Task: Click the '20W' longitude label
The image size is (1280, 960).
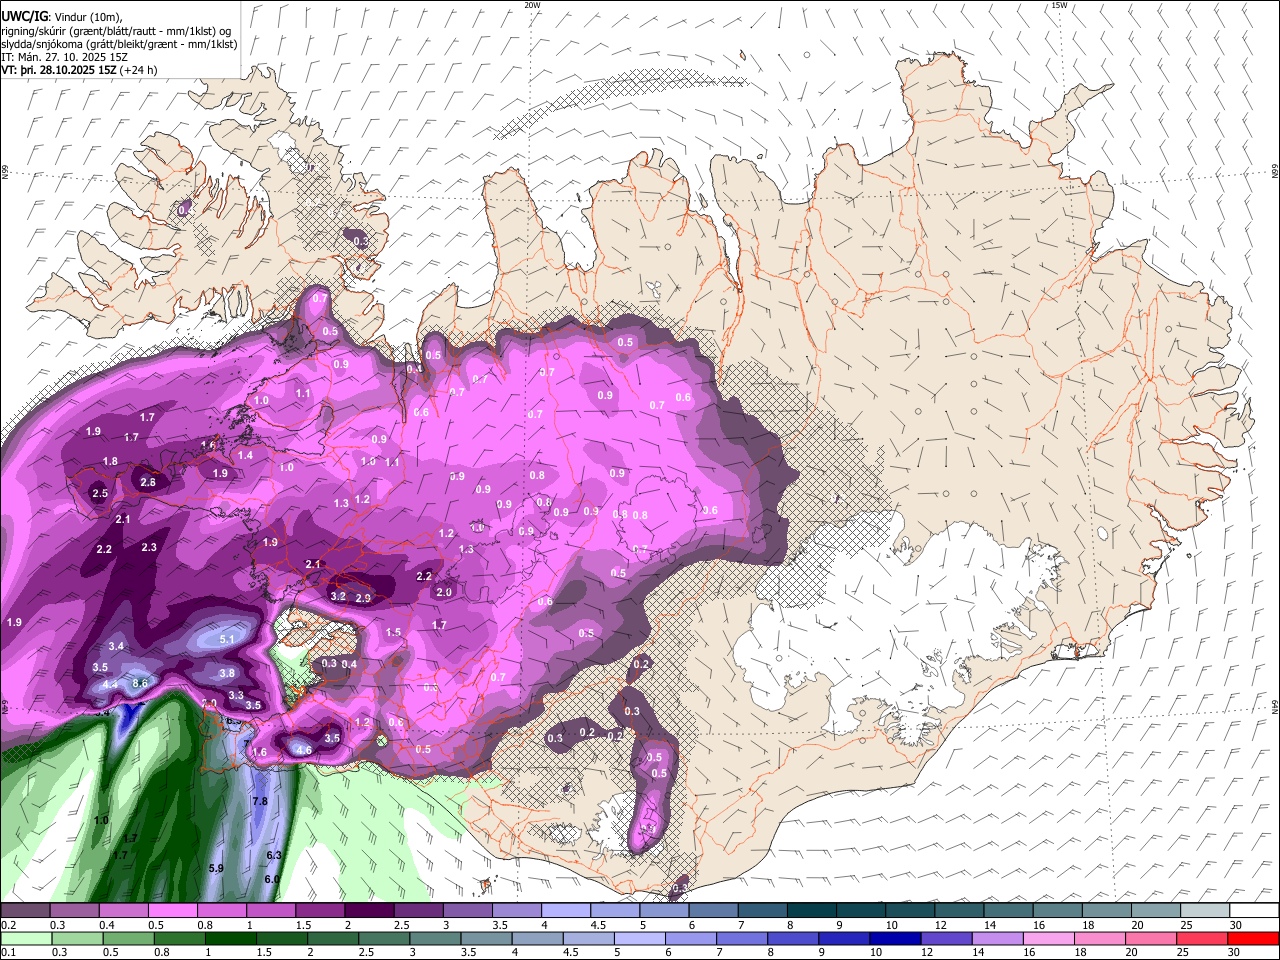Action: (x=532, y=5)
